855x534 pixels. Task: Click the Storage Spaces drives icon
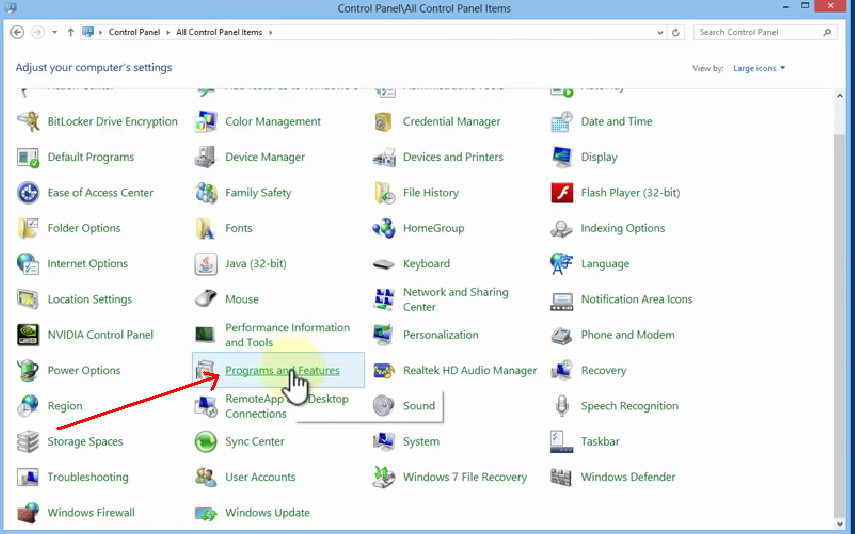tap(28, 442)
